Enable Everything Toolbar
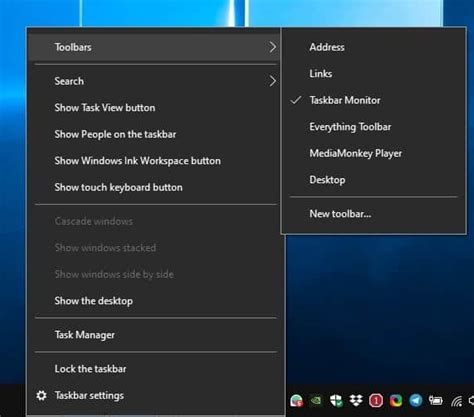The height and width of the screenshot is (417, 474). click(373, 127)
